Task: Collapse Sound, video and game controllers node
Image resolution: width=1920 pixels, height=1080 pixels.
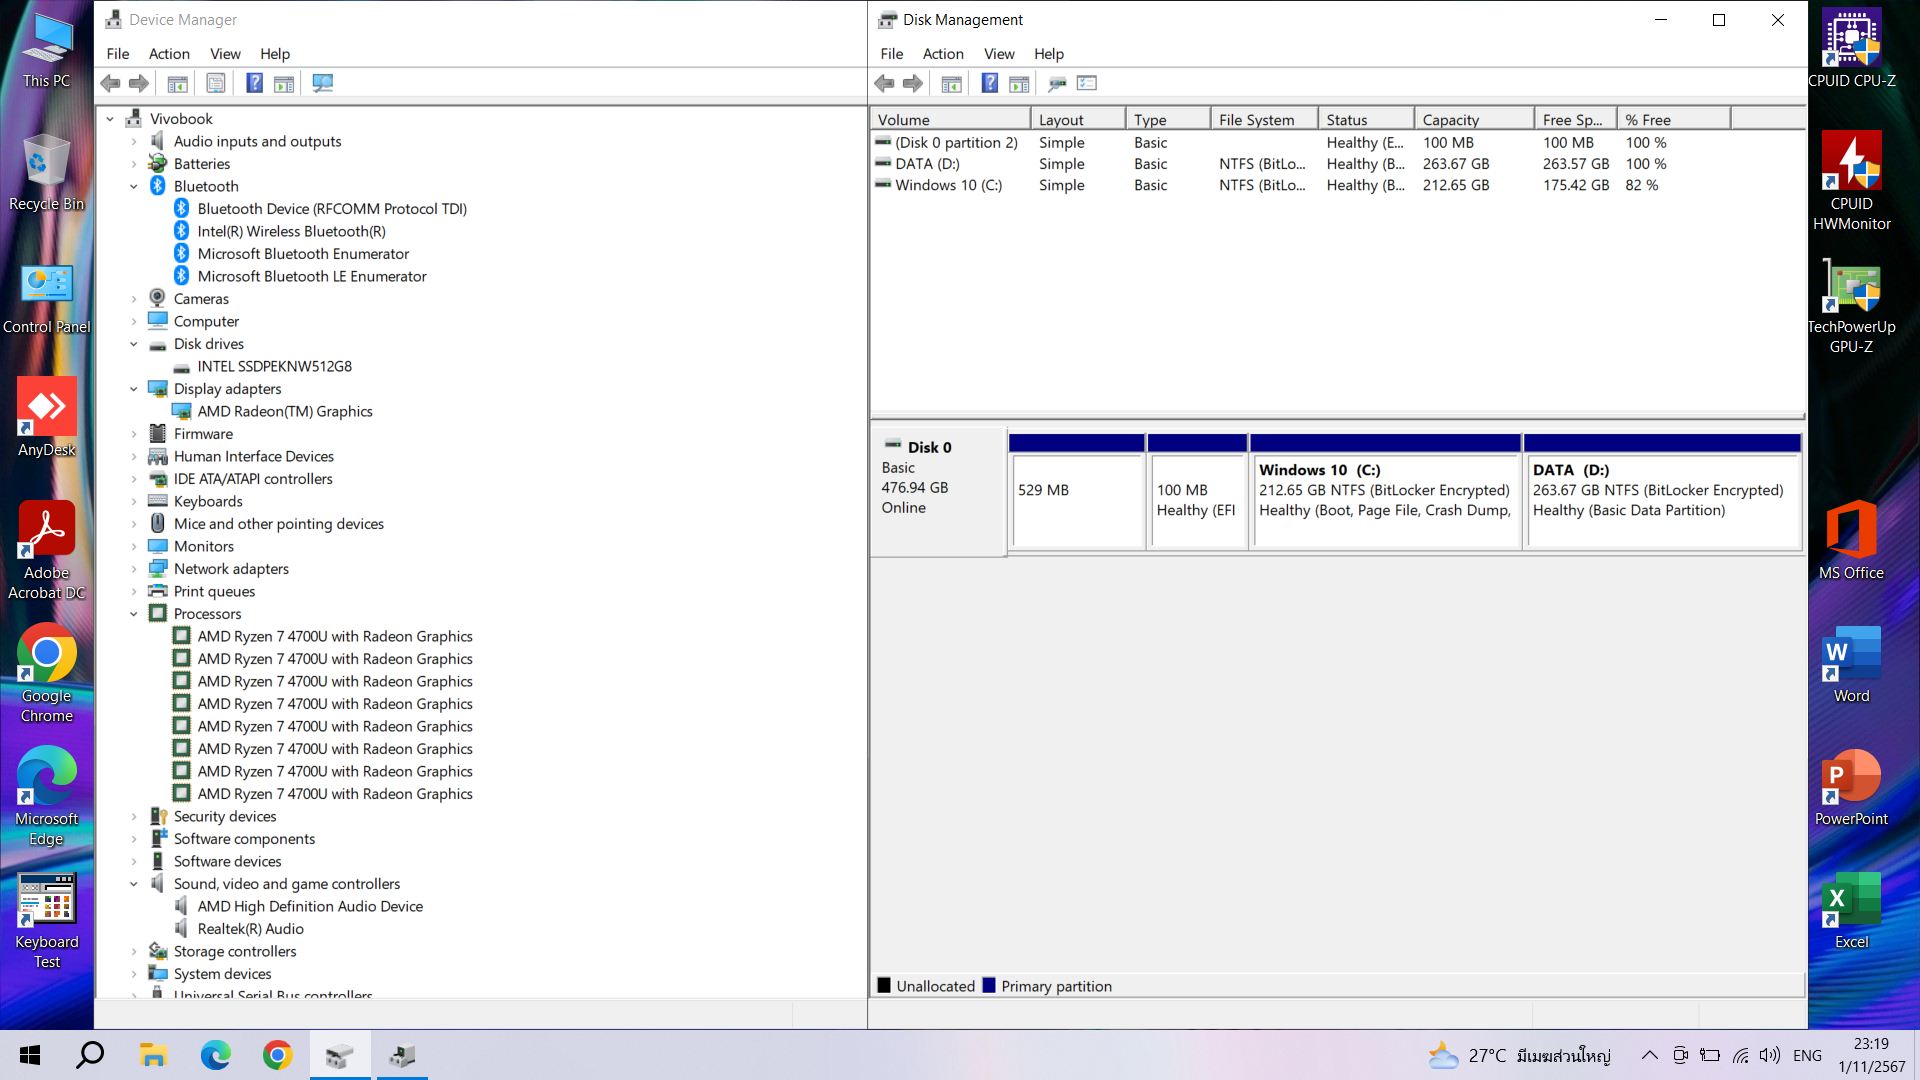Action: tap(134, 884)
